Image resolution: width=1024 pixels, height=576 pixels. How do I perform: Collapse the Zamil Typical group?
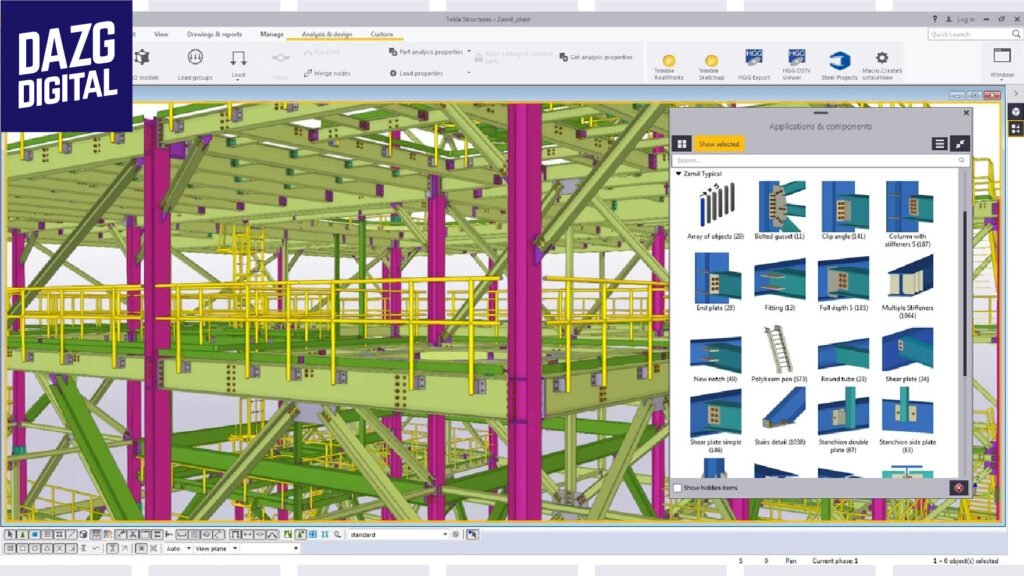coord(678,174)
